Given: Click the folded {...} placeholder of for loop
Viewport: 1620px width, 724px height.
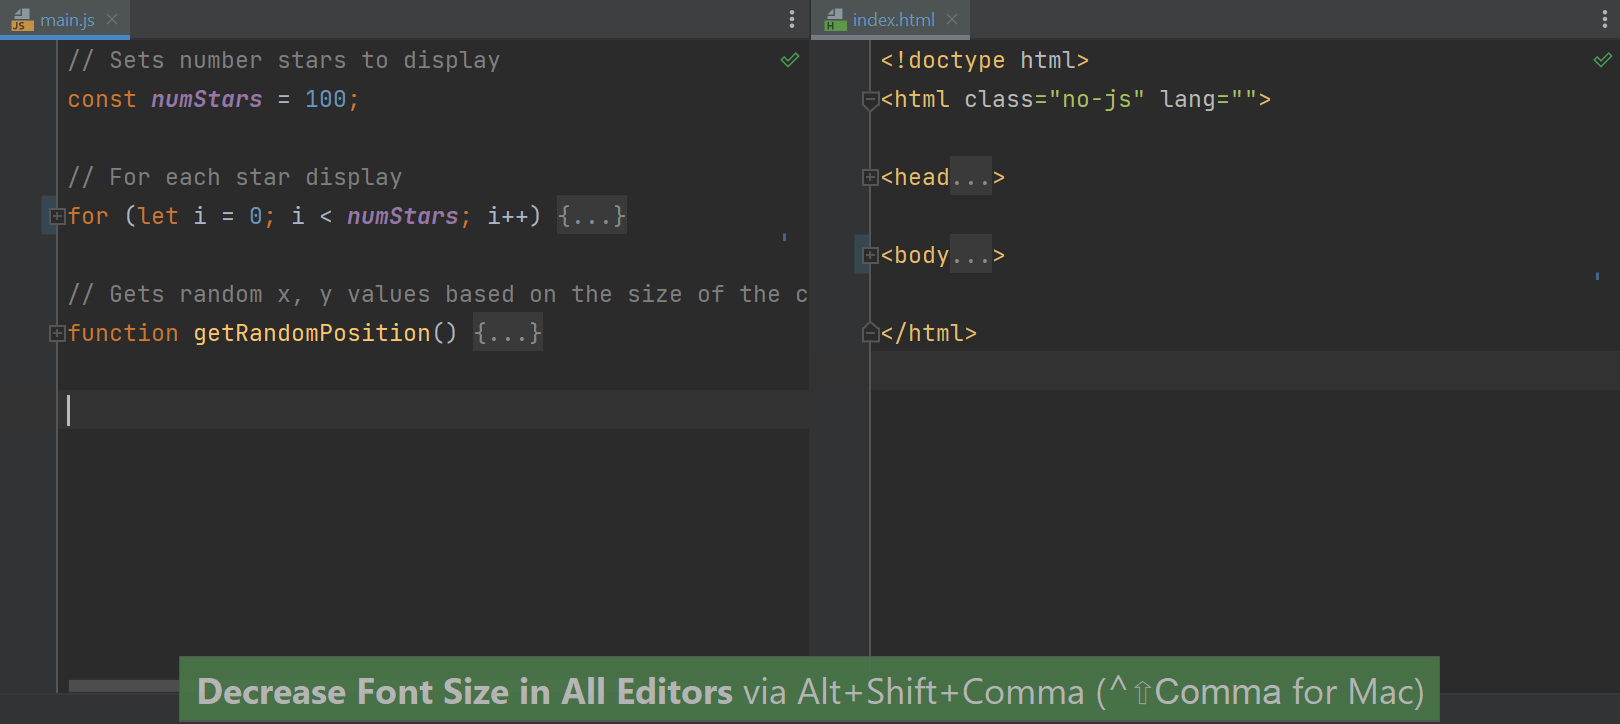Looking at the screenshot, I should [592, 216].
